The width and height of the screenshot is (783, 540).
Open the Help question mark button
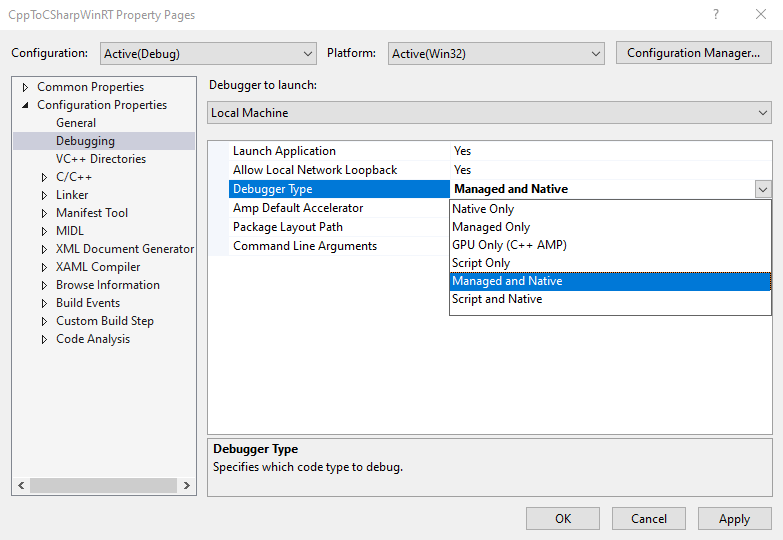click(x=715, y=15)
